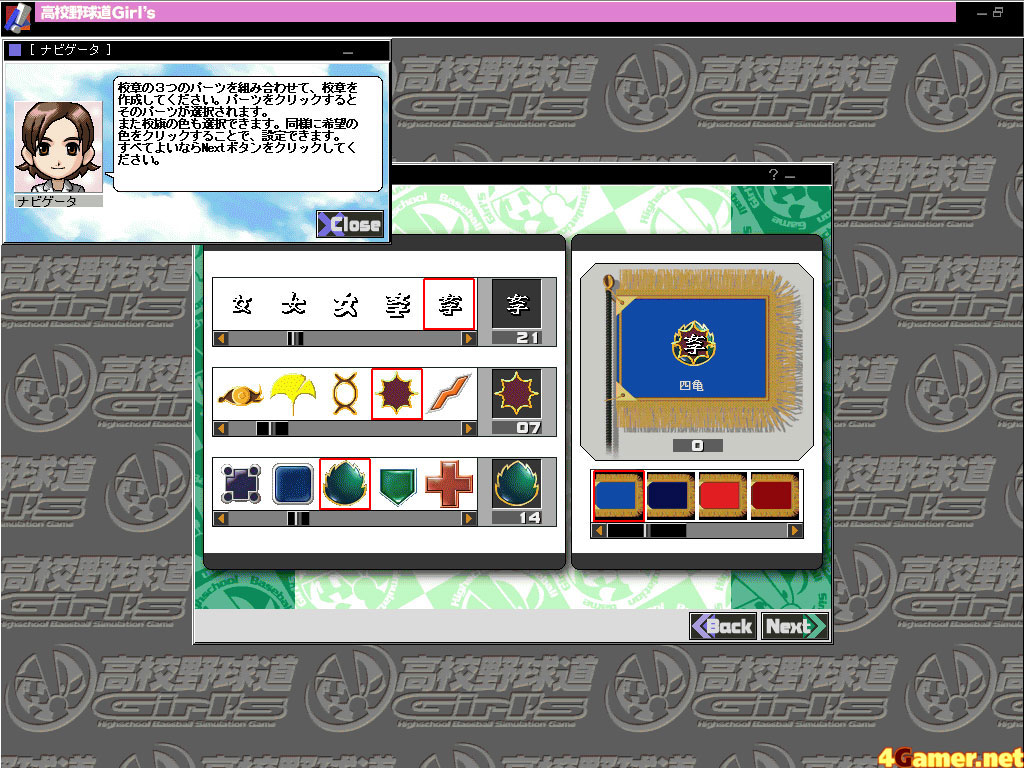Click the navigator character portrait

(x=58, y=147)
